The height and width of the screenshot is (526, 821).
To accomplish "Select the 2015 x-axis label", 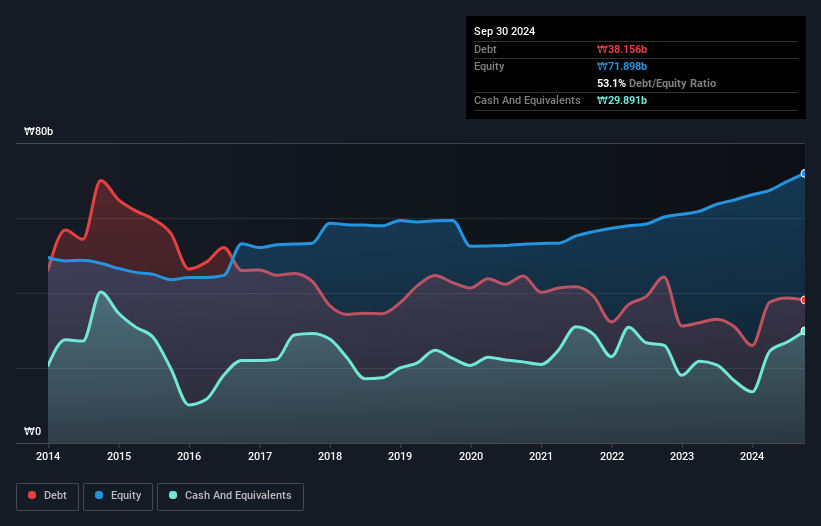I will (119, 456).
